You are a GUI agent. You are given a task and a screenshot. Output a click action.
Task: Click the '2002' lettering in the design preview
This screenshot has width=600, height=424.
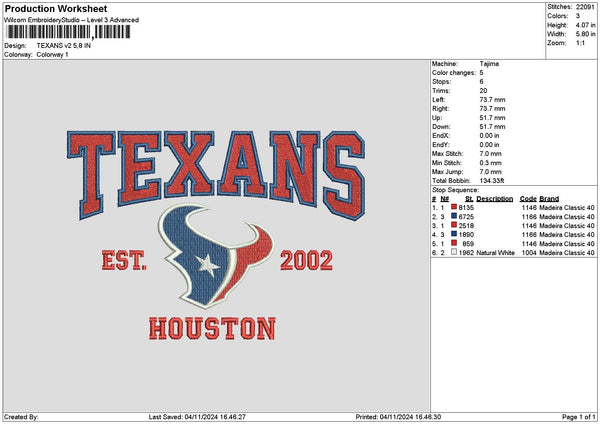pos(307,261)
